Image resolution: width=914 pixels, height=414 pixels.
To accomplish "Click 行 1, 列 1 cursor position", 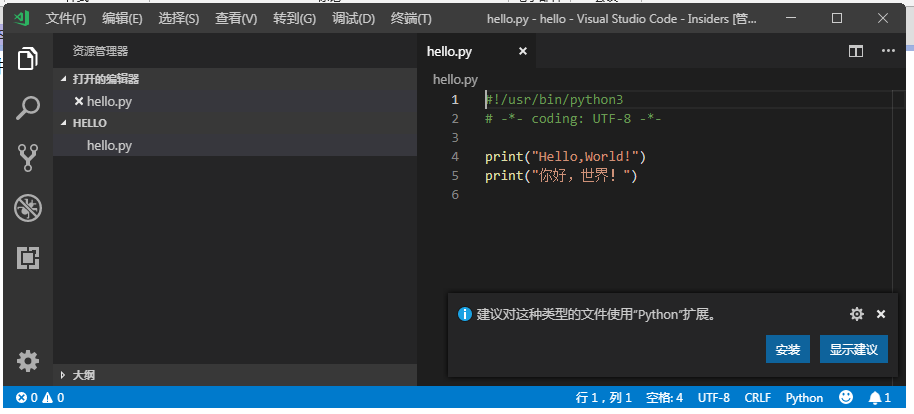I will coord(603,398).
